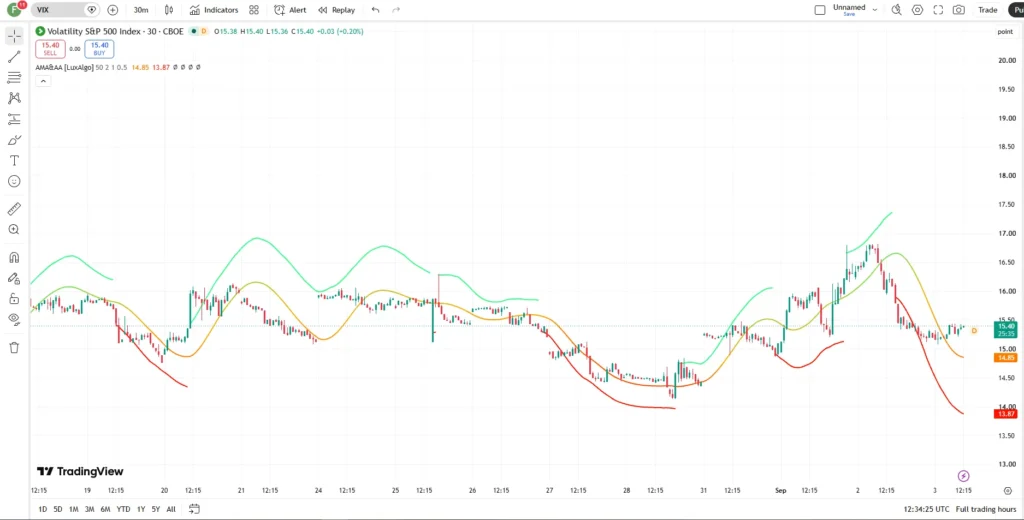Select the text annotation tool

(x=14, y=161)
